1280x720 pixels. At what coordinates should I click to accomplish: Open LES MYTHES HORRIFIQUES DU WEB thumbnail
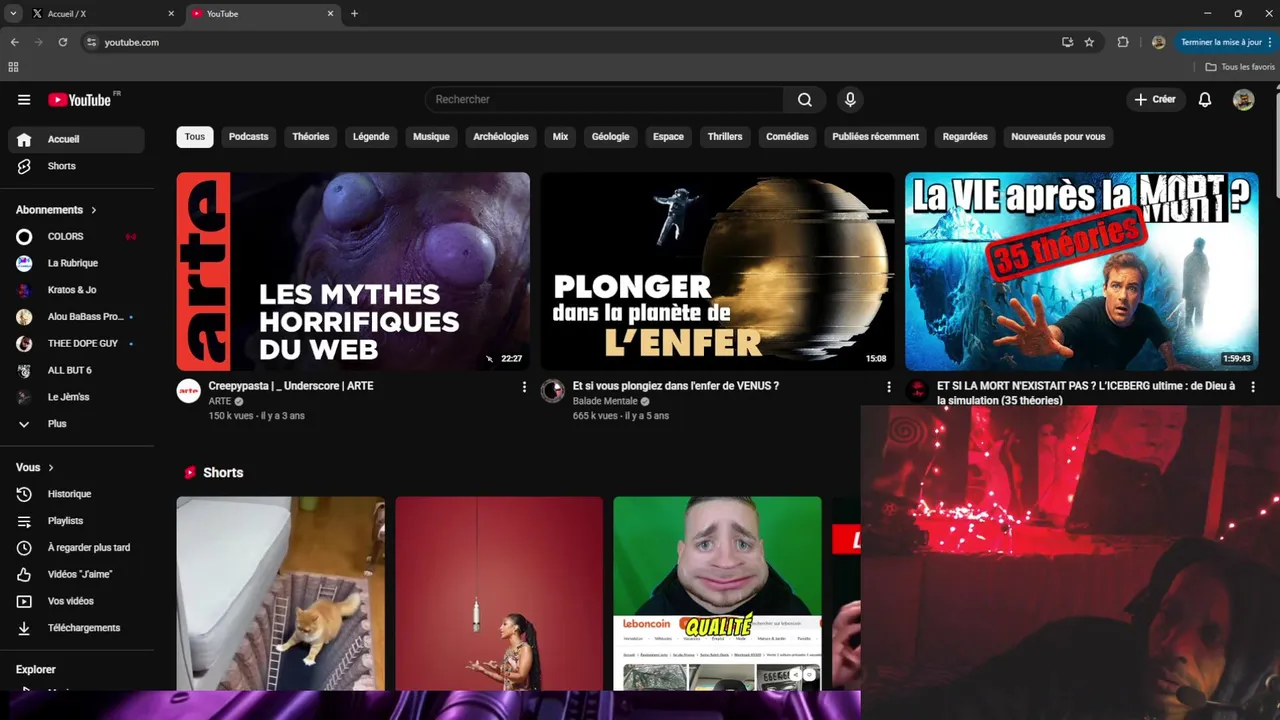[353, 271]
